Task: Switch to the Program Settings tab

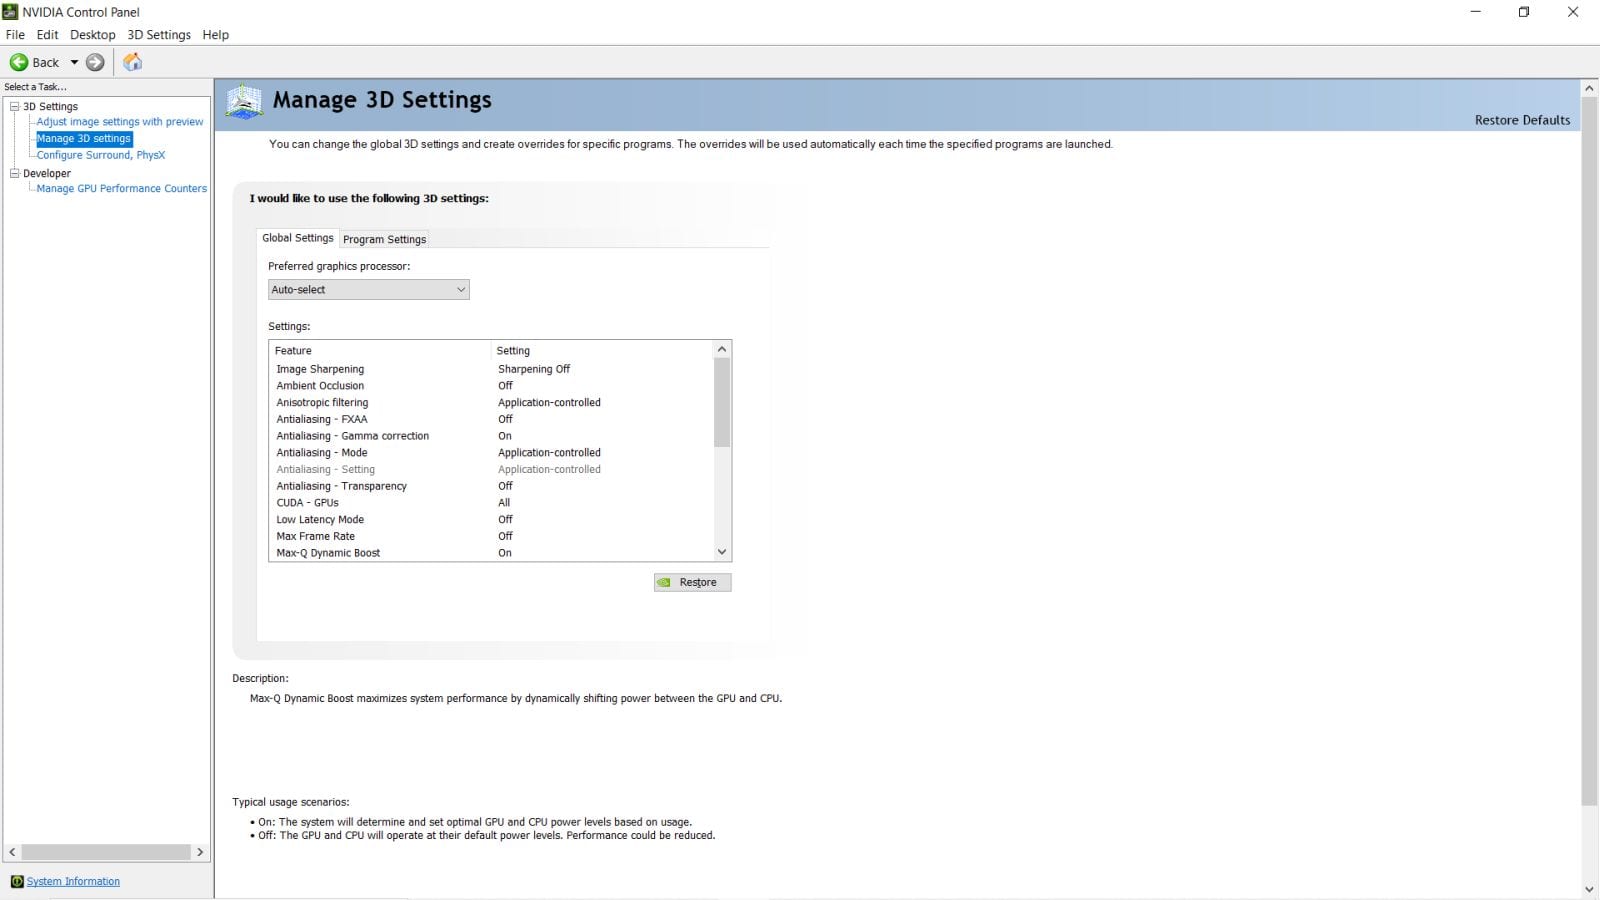Action: 385,239
